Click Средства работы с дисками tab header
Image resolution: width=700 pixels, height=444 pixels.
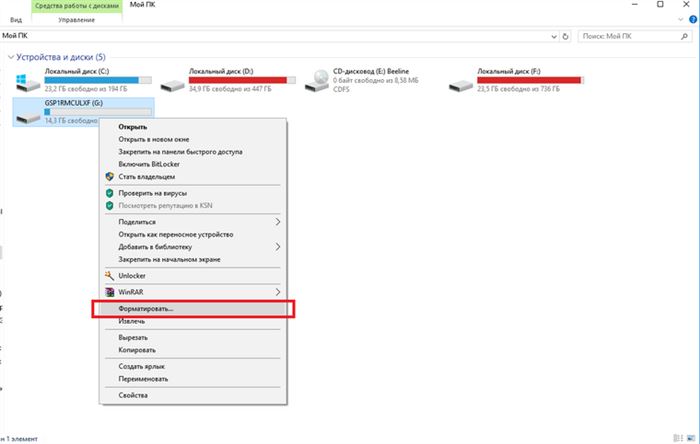click(77, 6)
